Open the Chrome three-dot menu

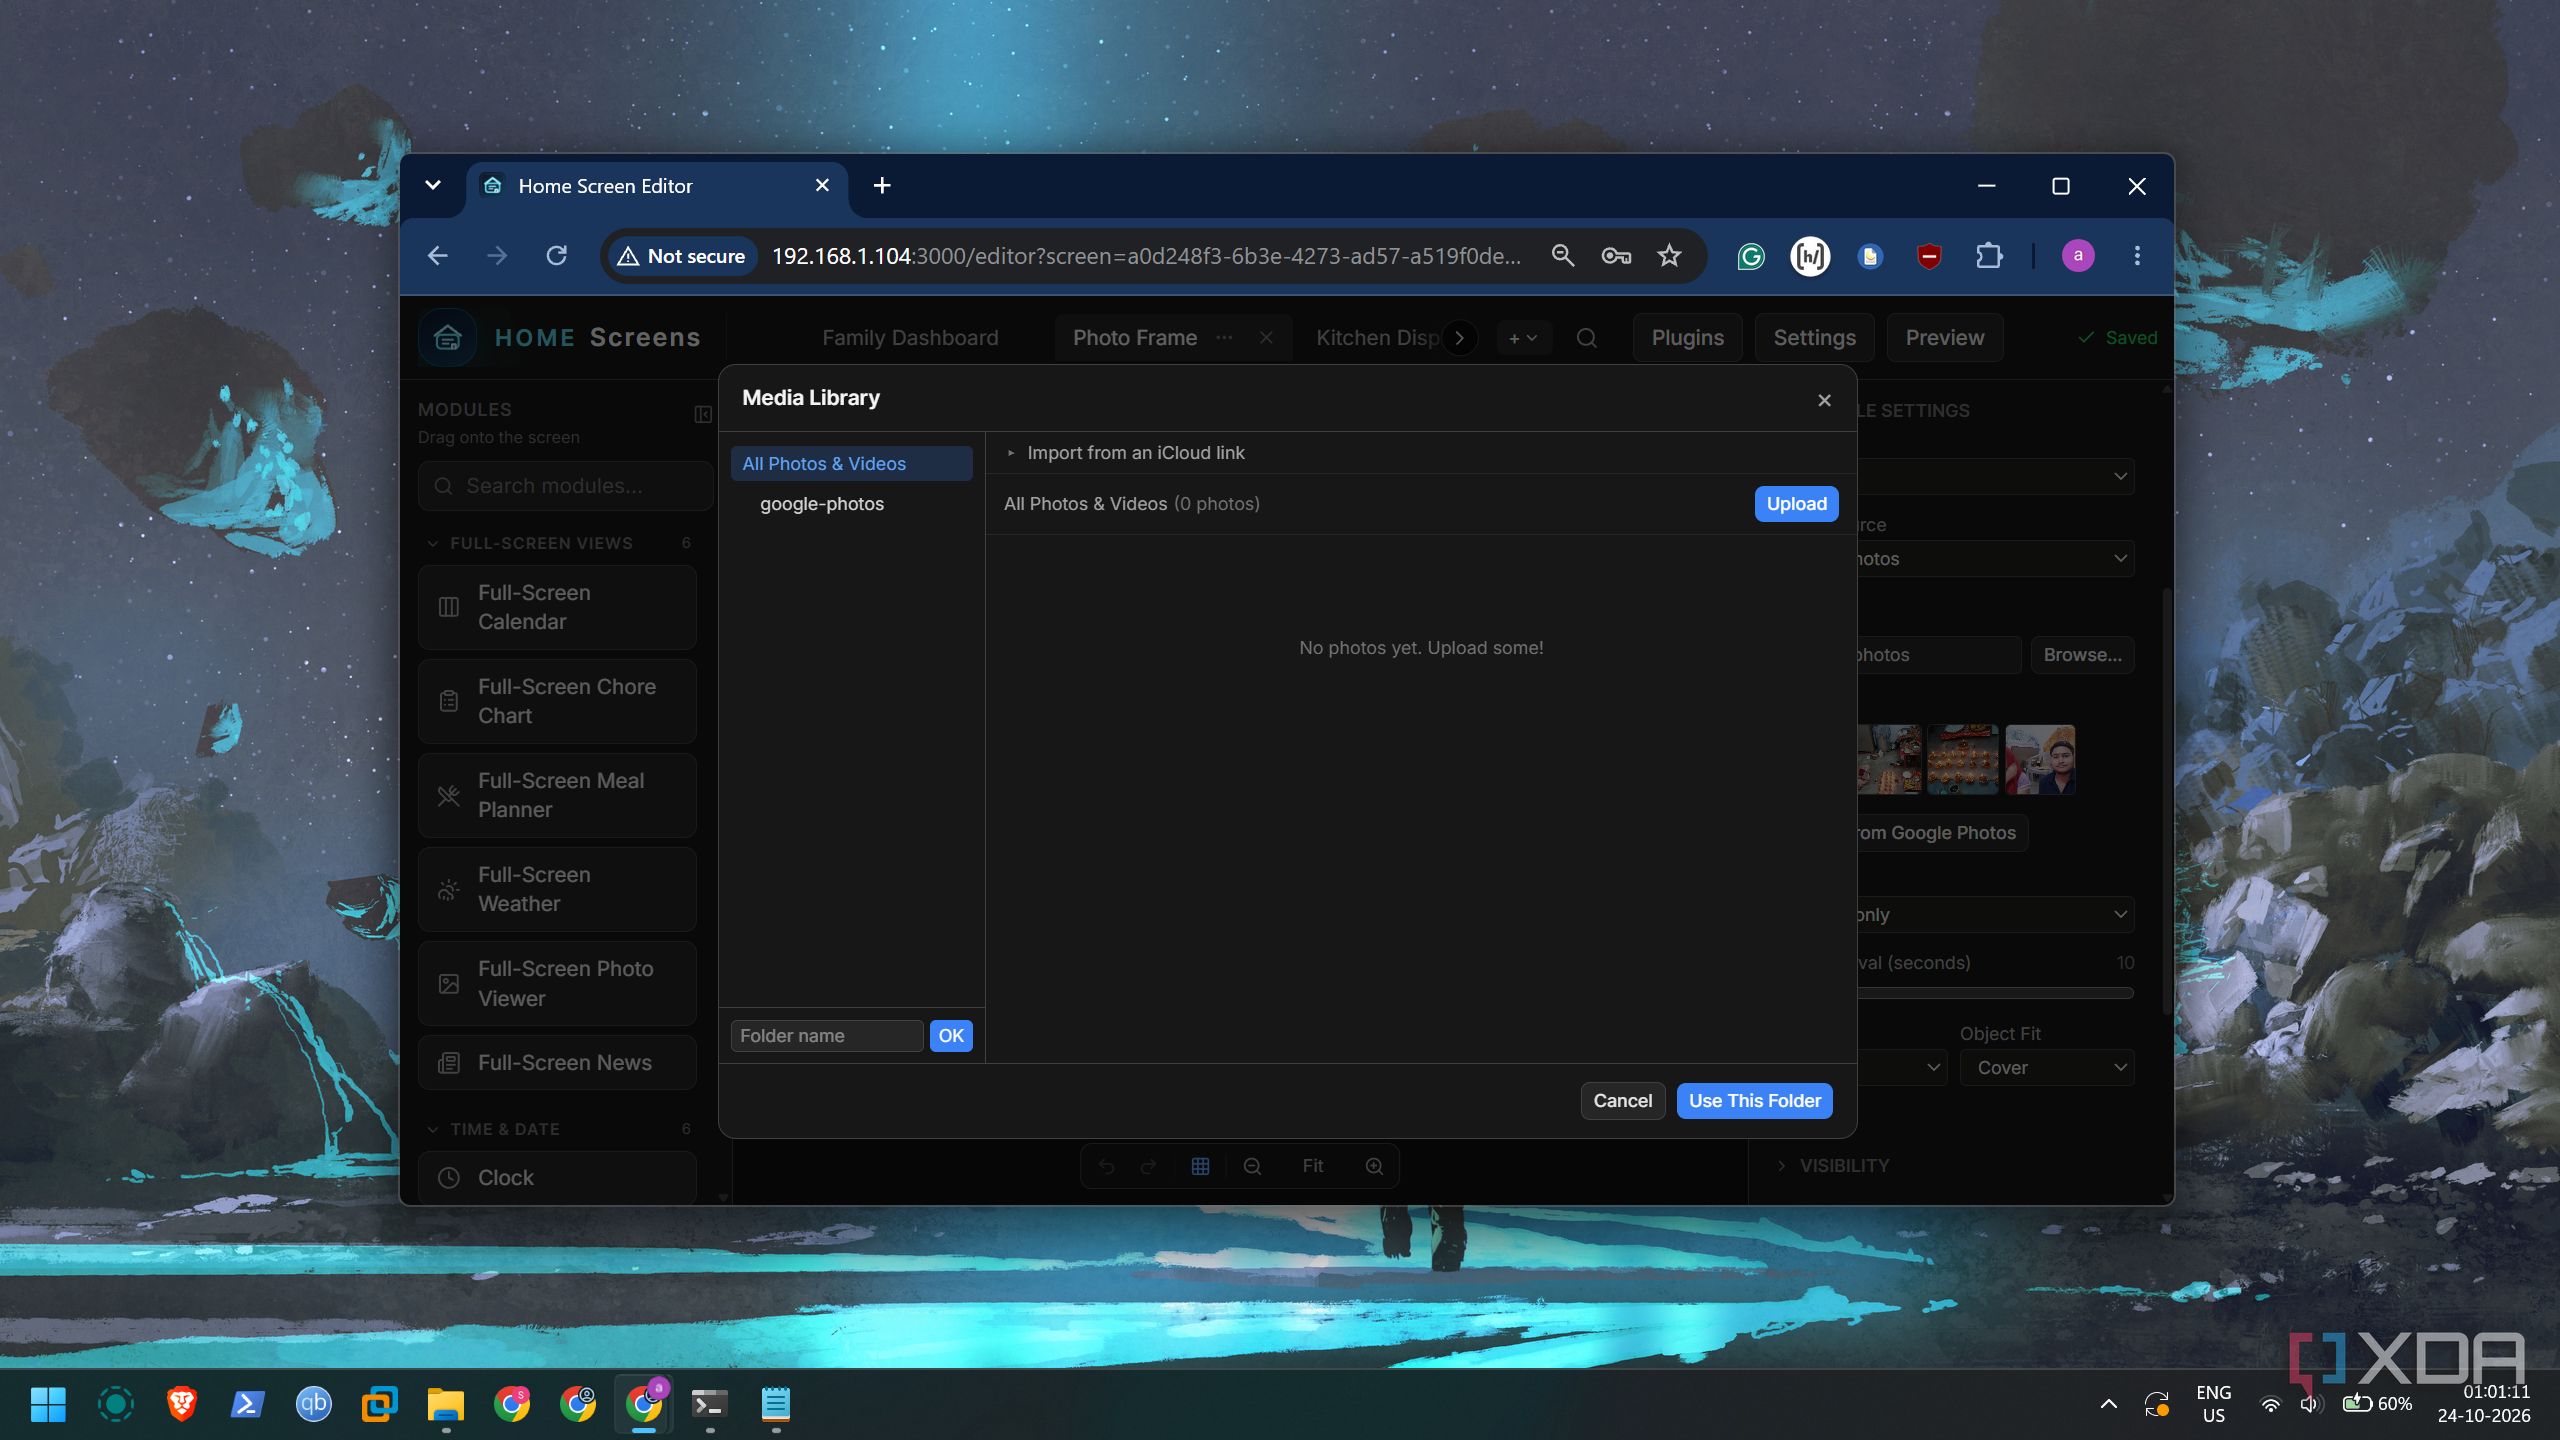(x=2137, y=256)
